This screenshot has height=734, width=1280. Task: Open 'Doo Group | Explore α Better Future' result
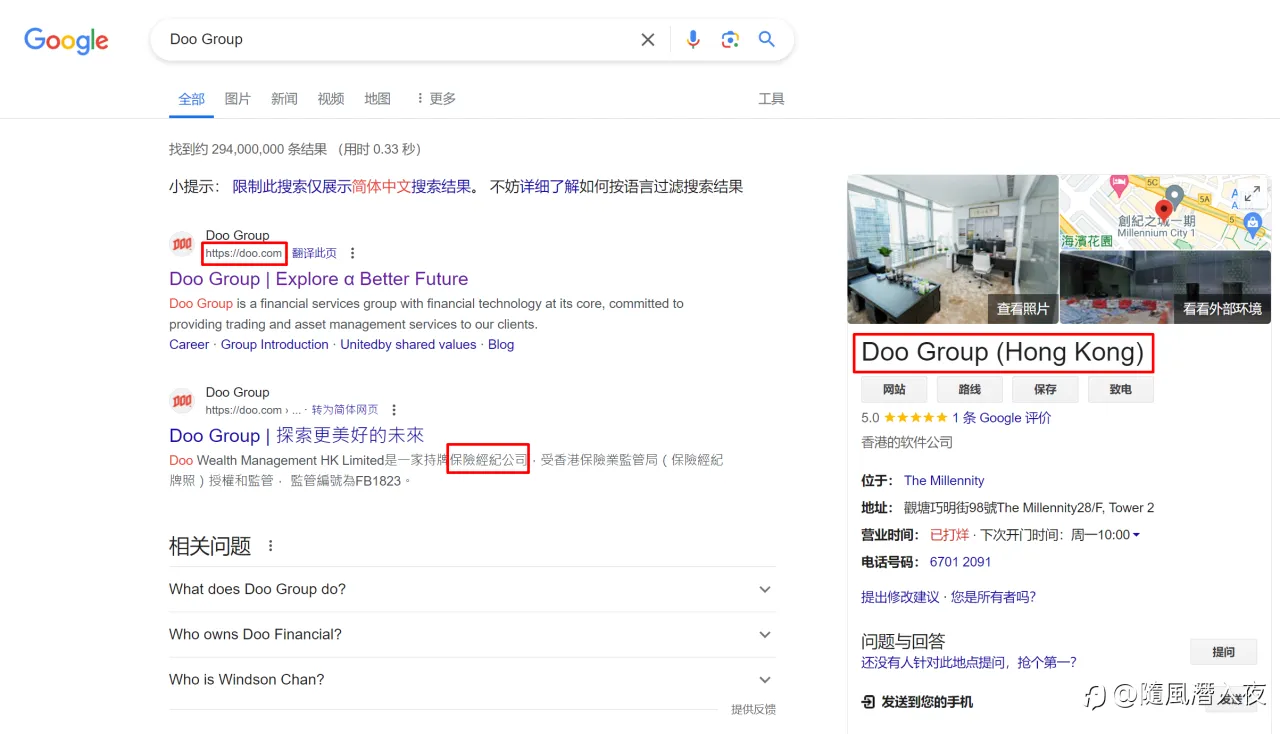pos(319,279)
